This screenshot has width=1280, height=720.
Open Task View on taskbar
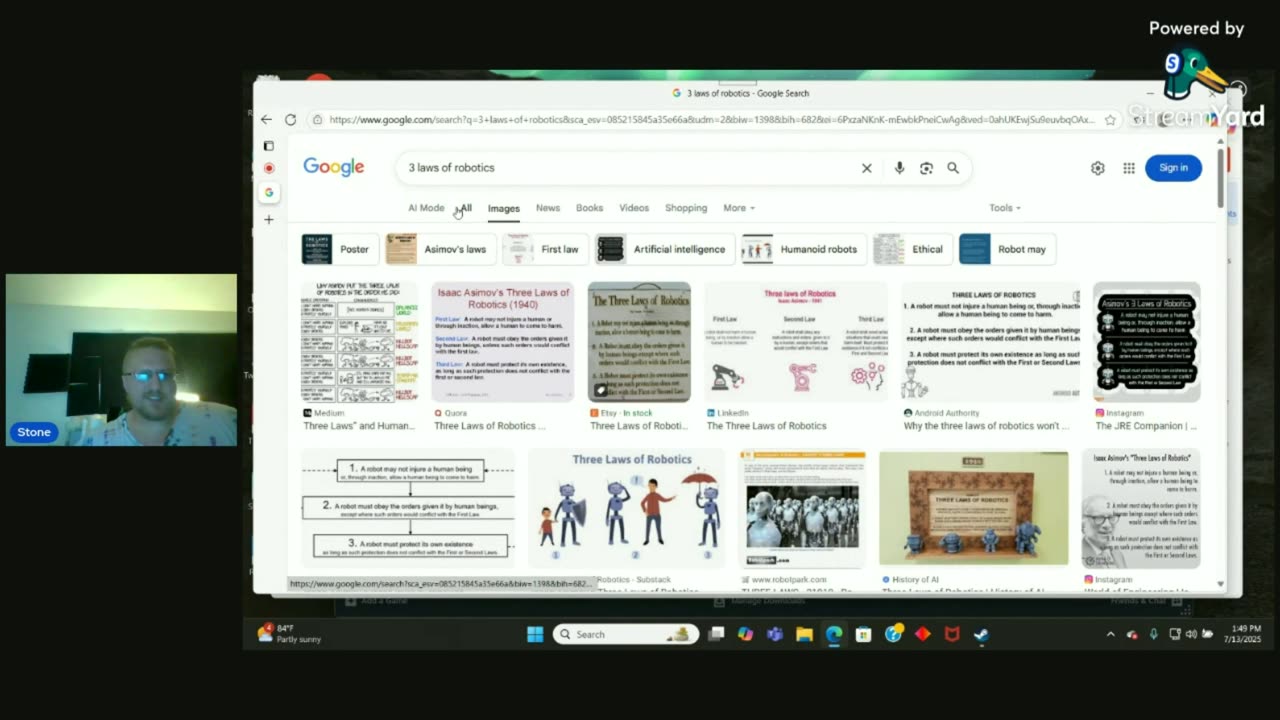pos(716,634)
